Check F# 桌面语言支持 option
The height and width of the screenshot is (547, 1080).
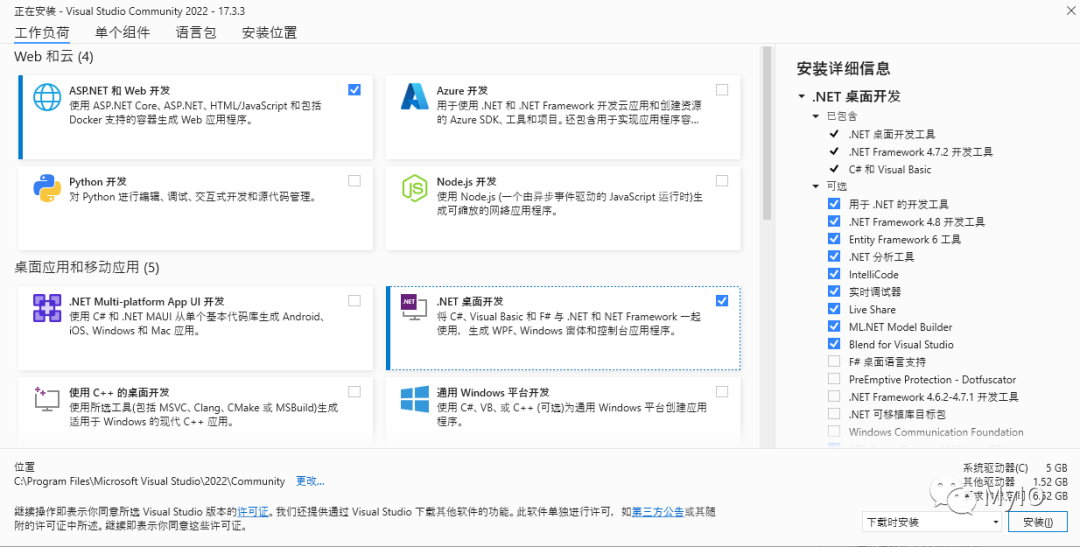pyautogui.click(x=834, y=362)
